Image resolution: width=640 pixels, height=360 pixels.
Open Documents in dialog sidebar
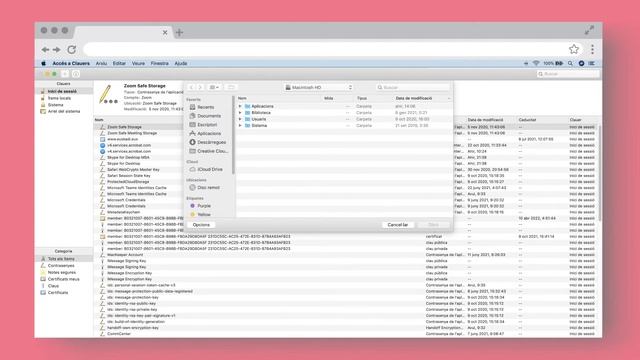pyautogui.click(x=209, y=116)
